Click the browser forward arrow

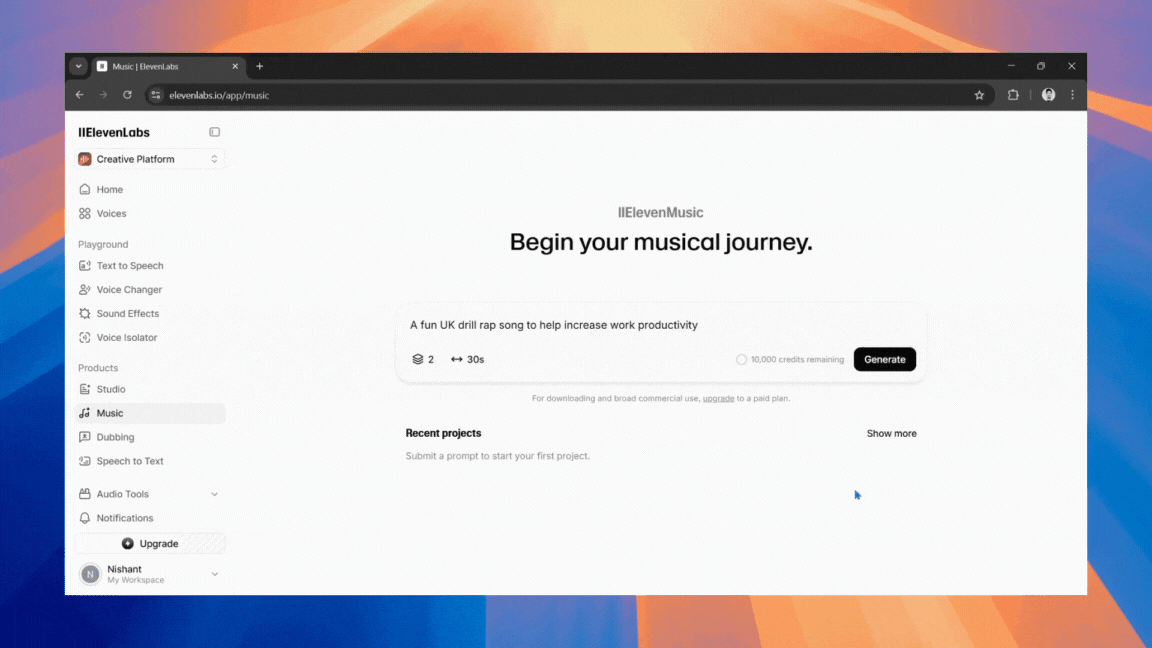coord(103,95)
